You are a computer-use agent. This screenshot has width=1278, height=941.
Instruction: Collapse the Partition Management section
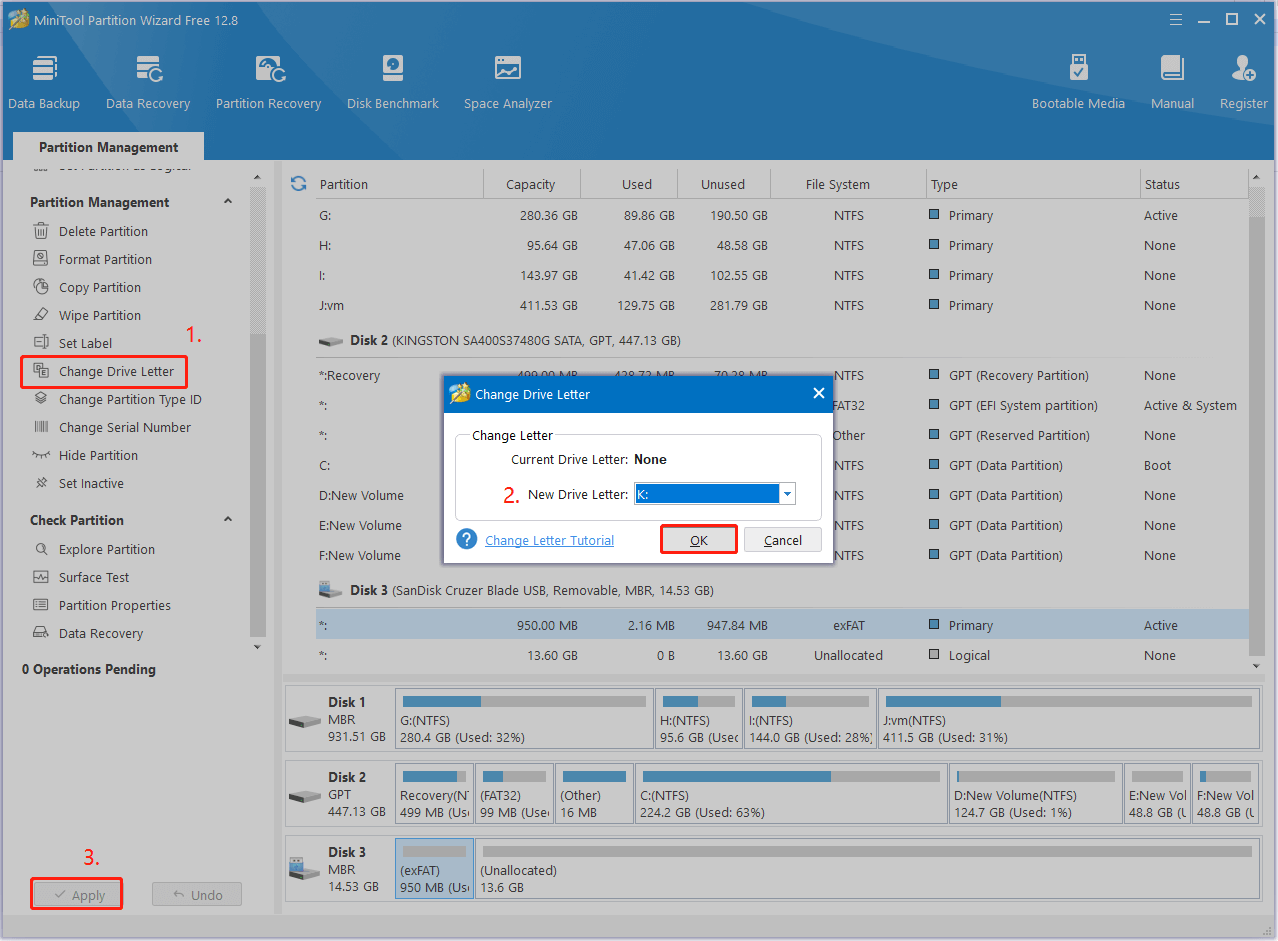point(228,202)
